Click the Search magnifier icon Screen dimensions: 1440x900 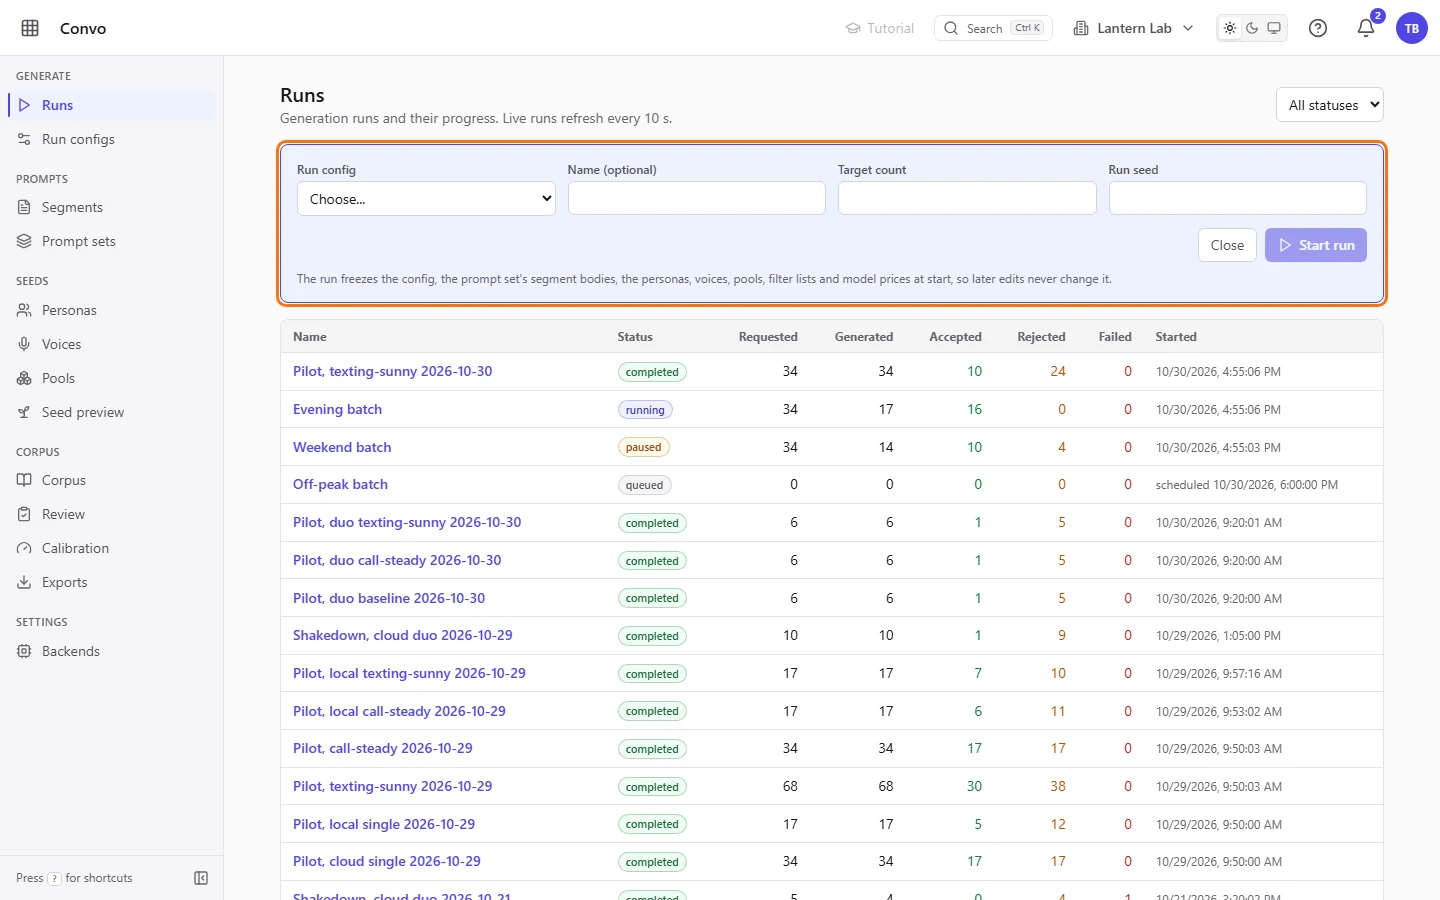951,28
